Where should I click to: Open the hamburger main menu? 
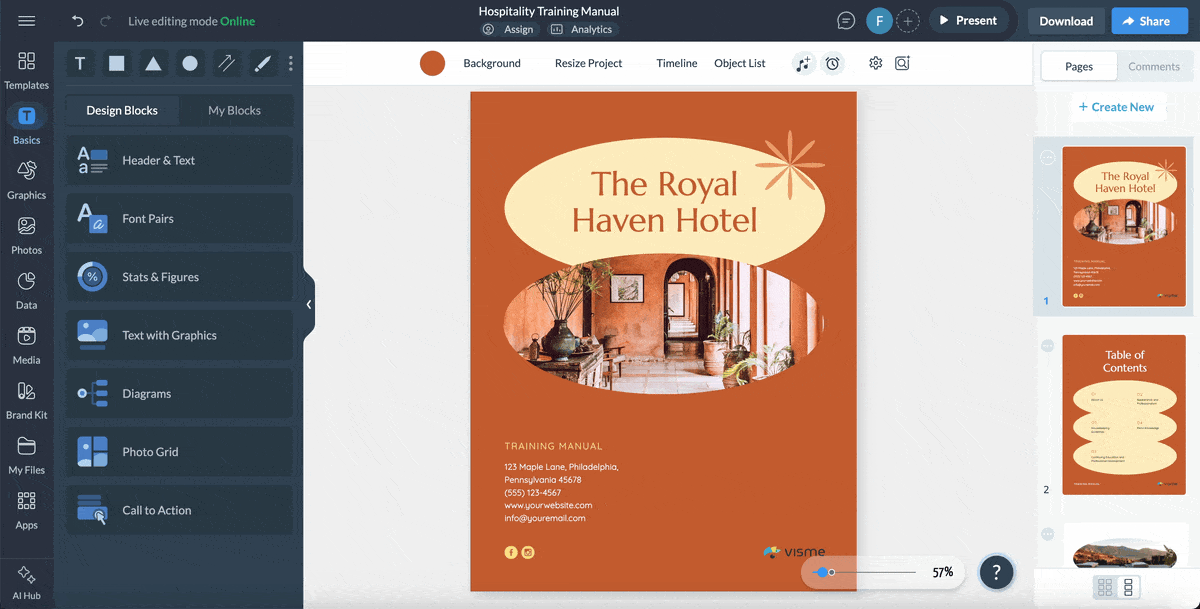click(x=27, y=20)
